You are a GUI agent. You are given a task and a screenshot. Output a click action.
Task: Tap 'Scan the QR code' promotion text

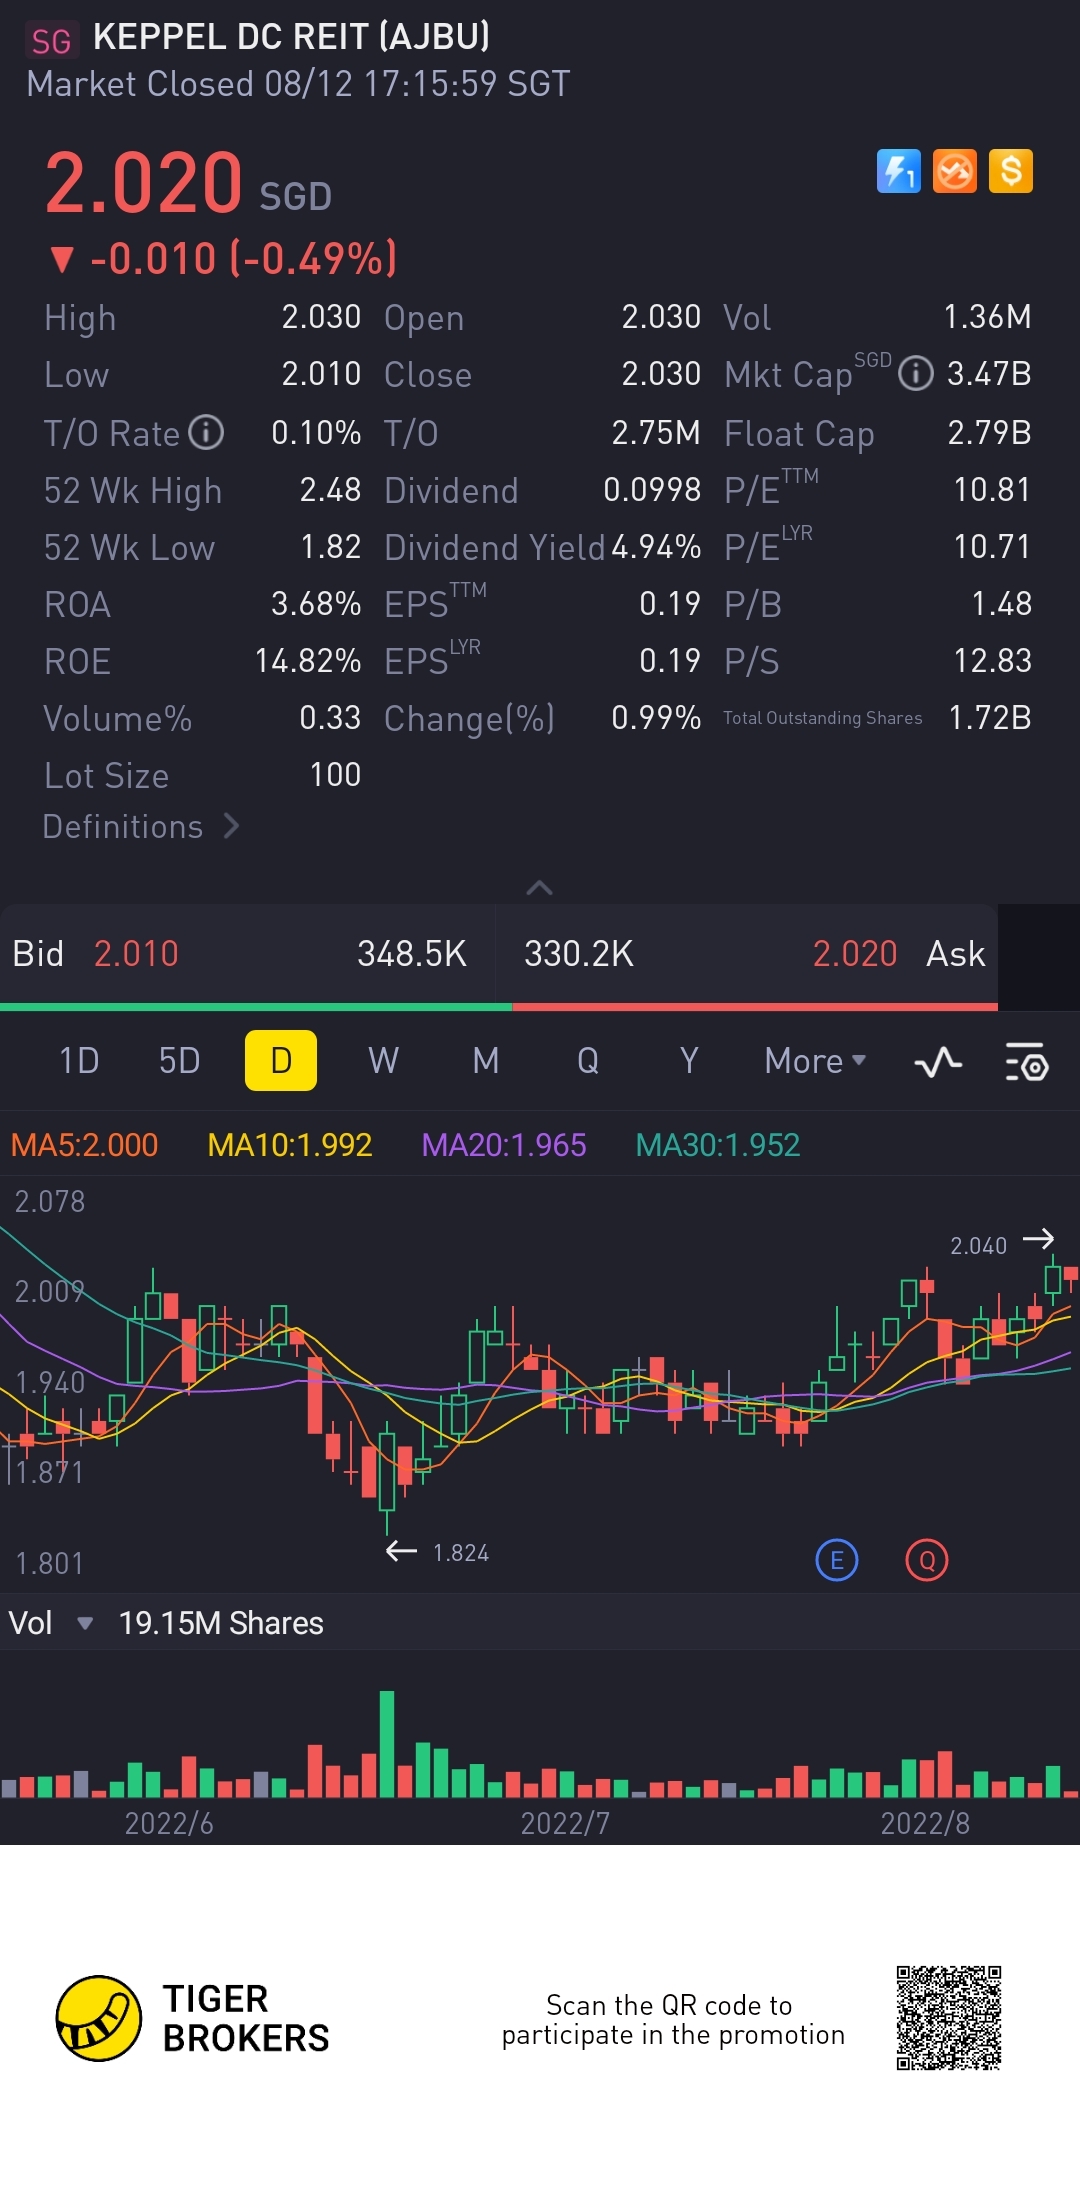pos(673,2020)
